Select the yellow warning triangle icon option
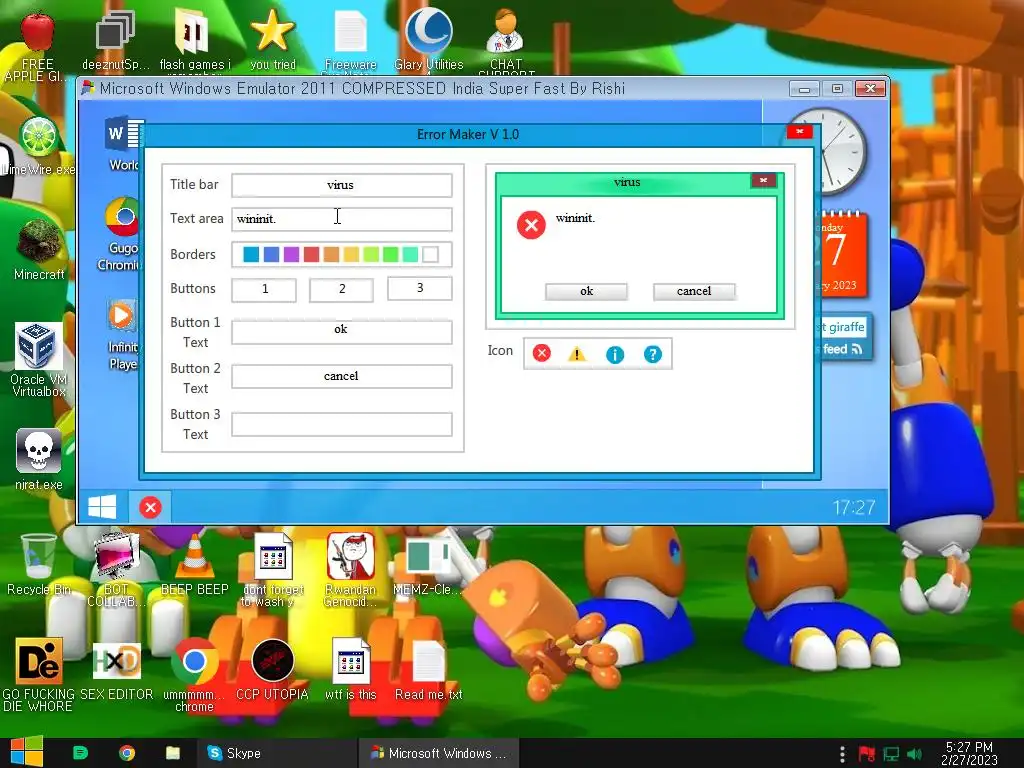 tap(577, 354)
